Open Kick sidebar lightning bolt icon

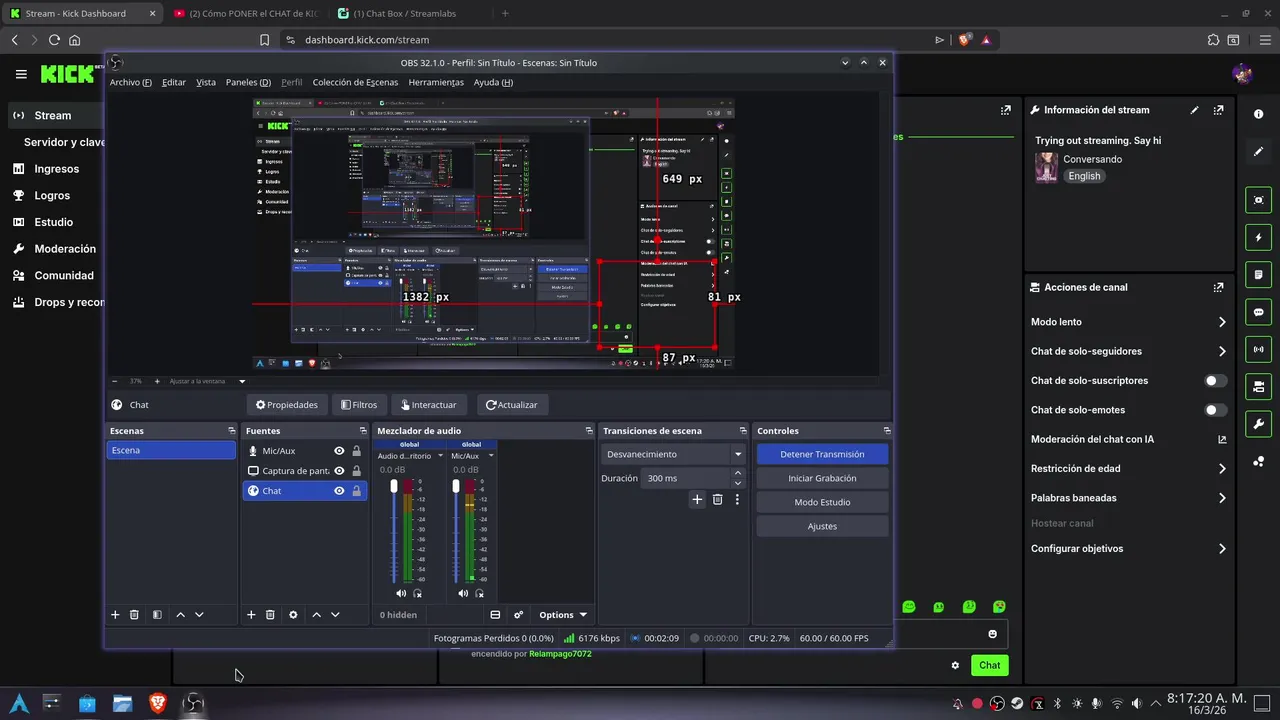[x=1259, y=238]
